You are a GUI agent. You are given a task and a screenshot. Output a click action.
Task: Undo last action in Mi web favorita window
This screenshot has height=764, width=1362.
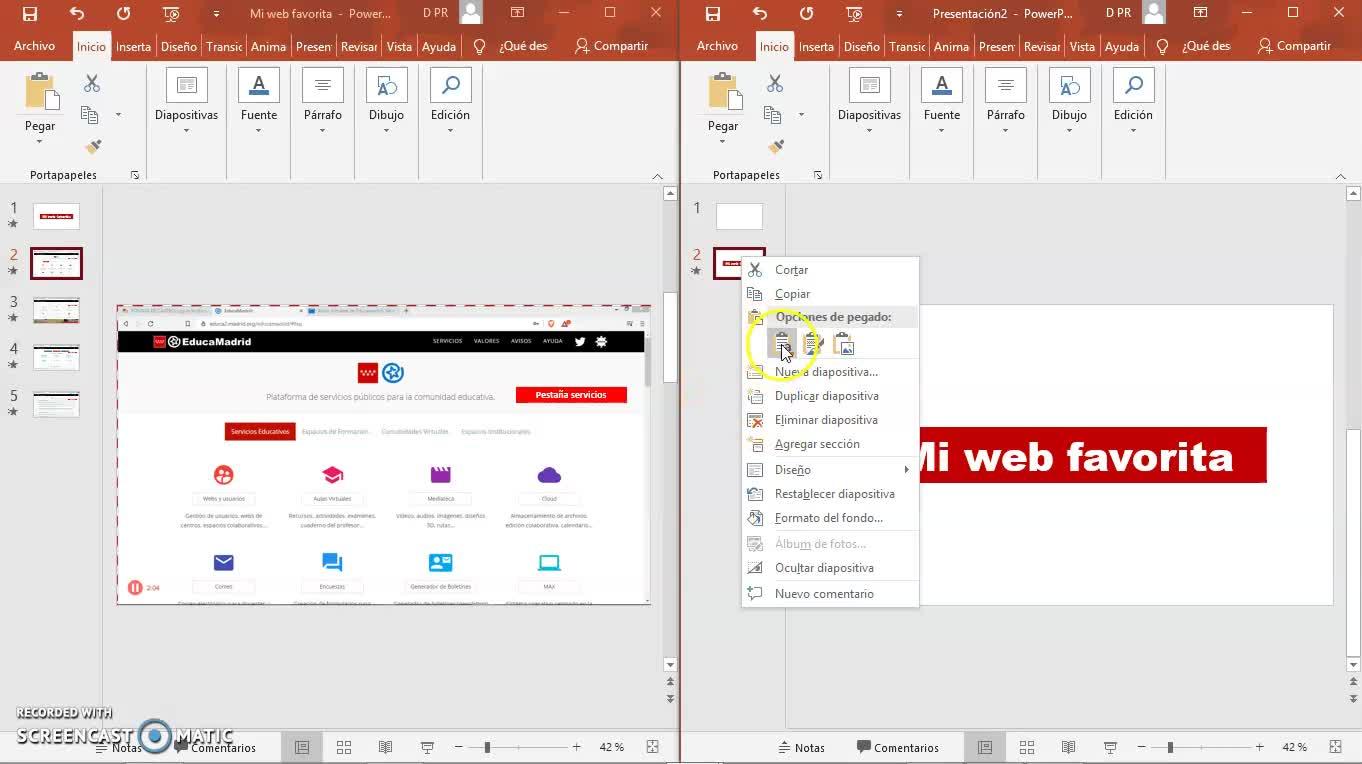[77, 14]
